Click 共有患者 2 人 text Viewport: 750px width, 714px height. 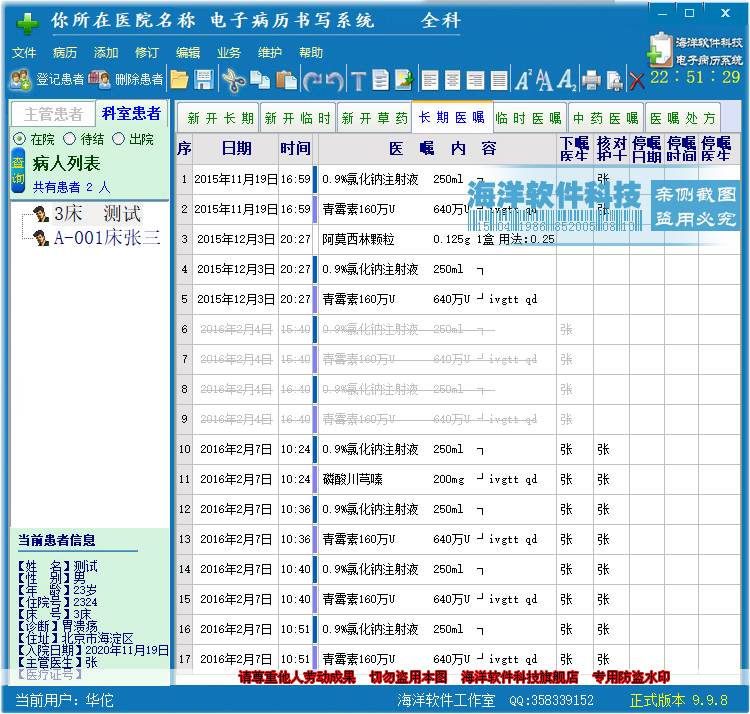[x=71, y=187]
